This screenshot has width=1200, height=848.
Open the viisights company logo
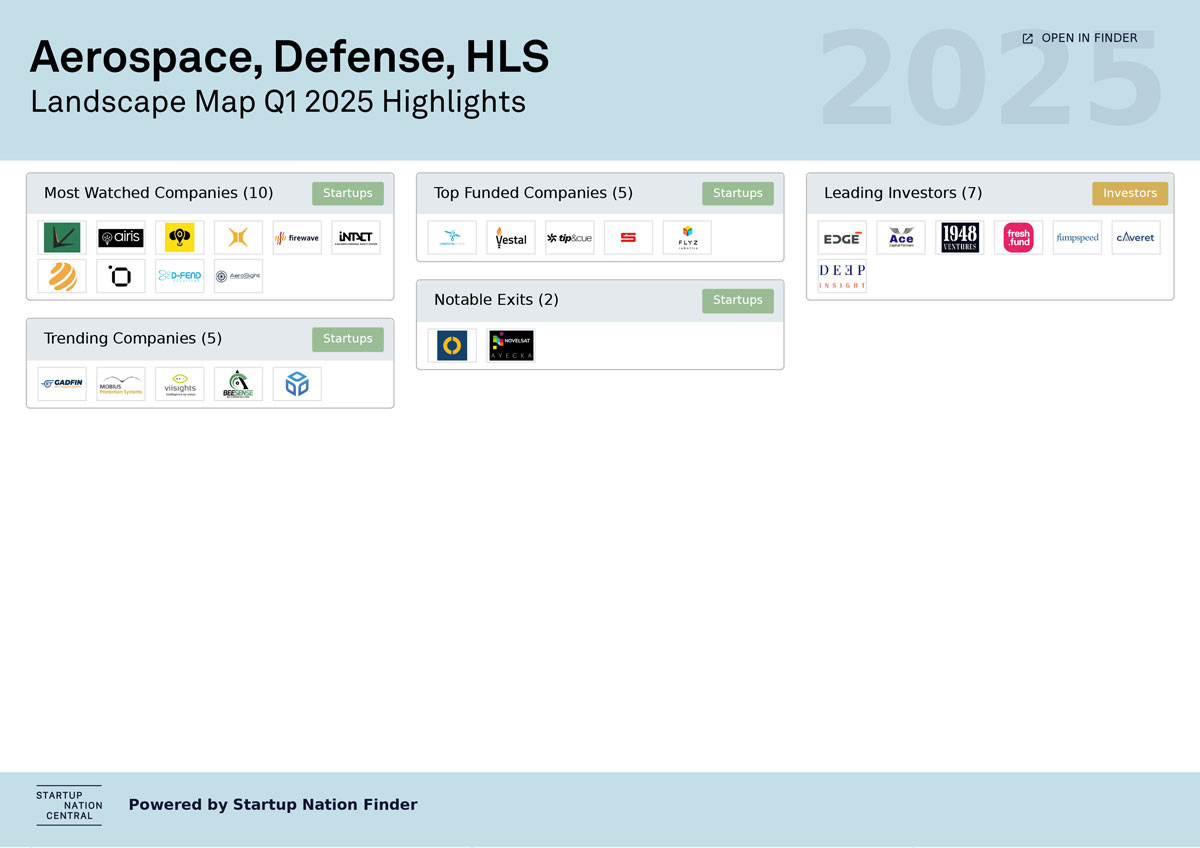click(x=180, y=384)
